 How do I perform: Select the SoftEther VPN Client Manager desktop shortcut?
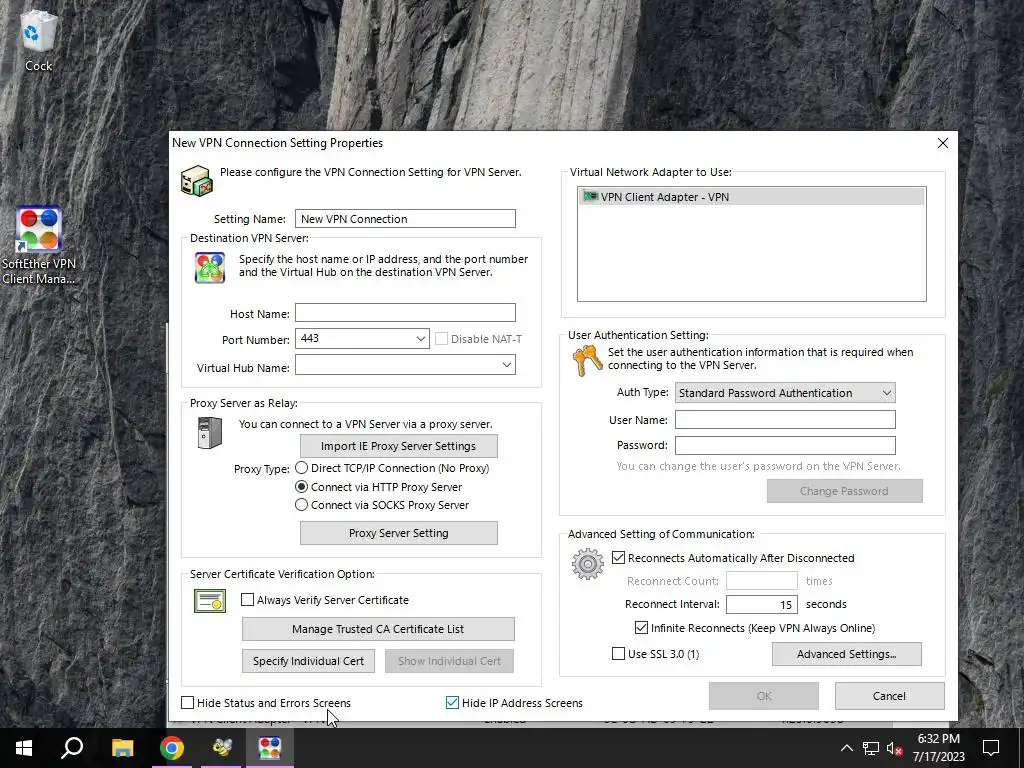pos(39,246)
